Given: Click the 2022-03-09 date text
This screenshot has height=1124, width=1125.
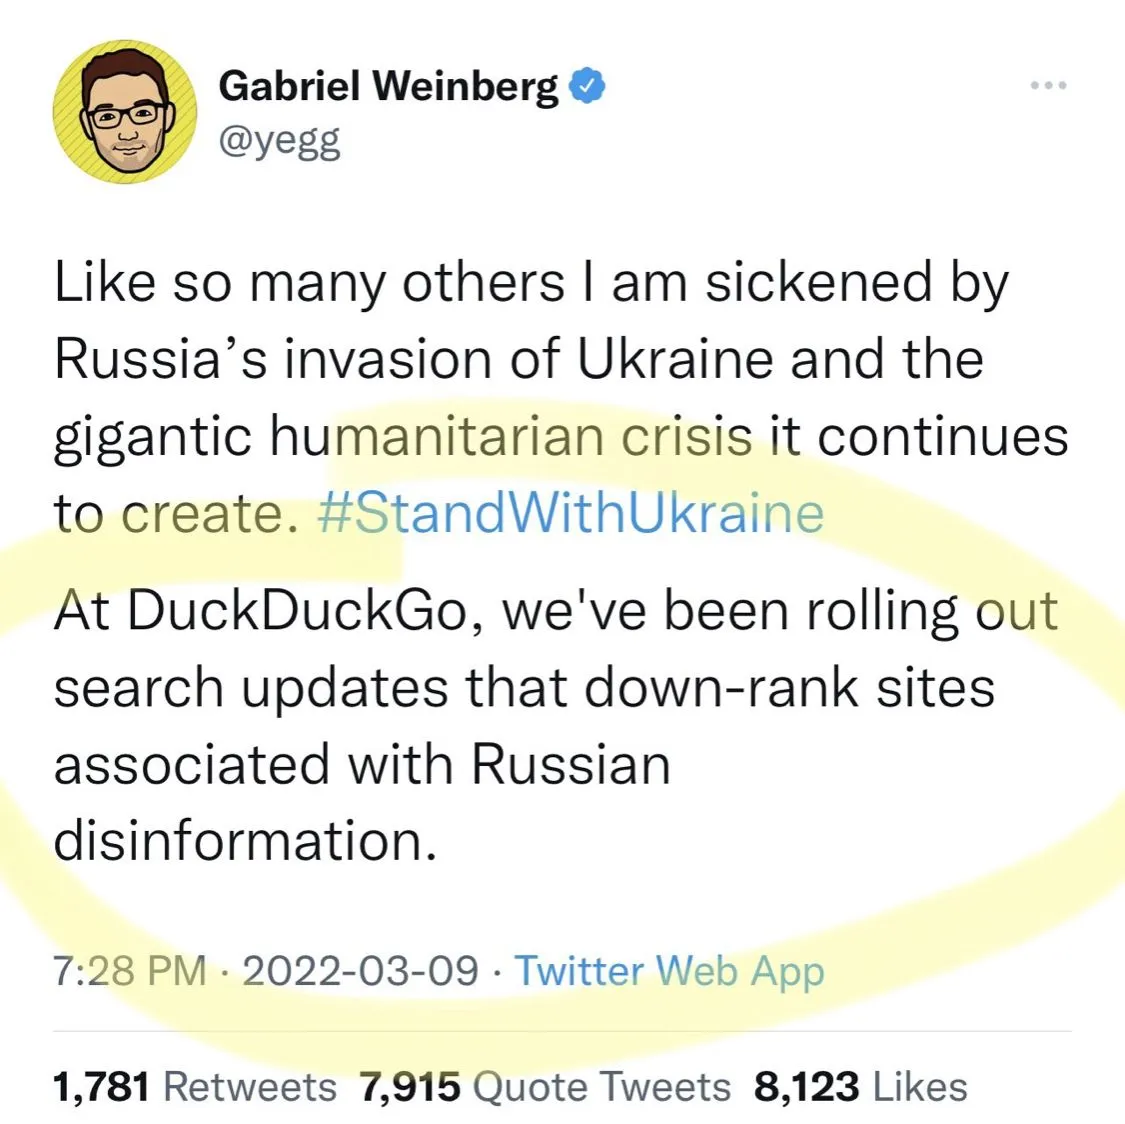Looking at the screenshot, I should click(360, 970).
